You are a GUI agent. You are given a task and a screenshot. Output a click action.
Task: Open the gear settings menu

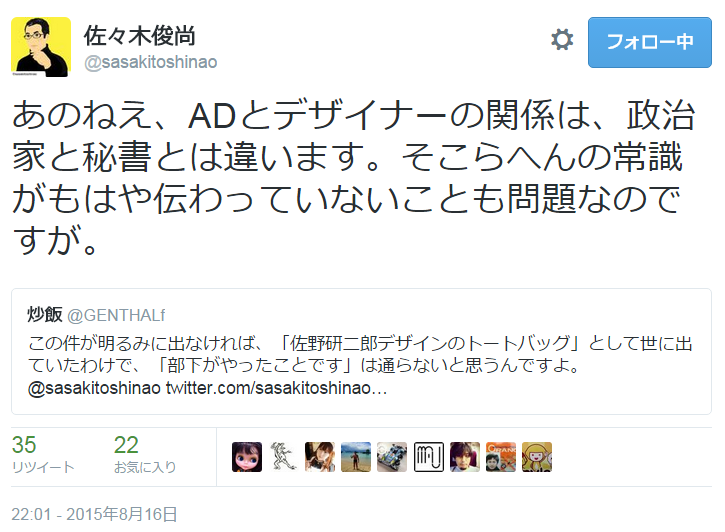pos(562,40)
